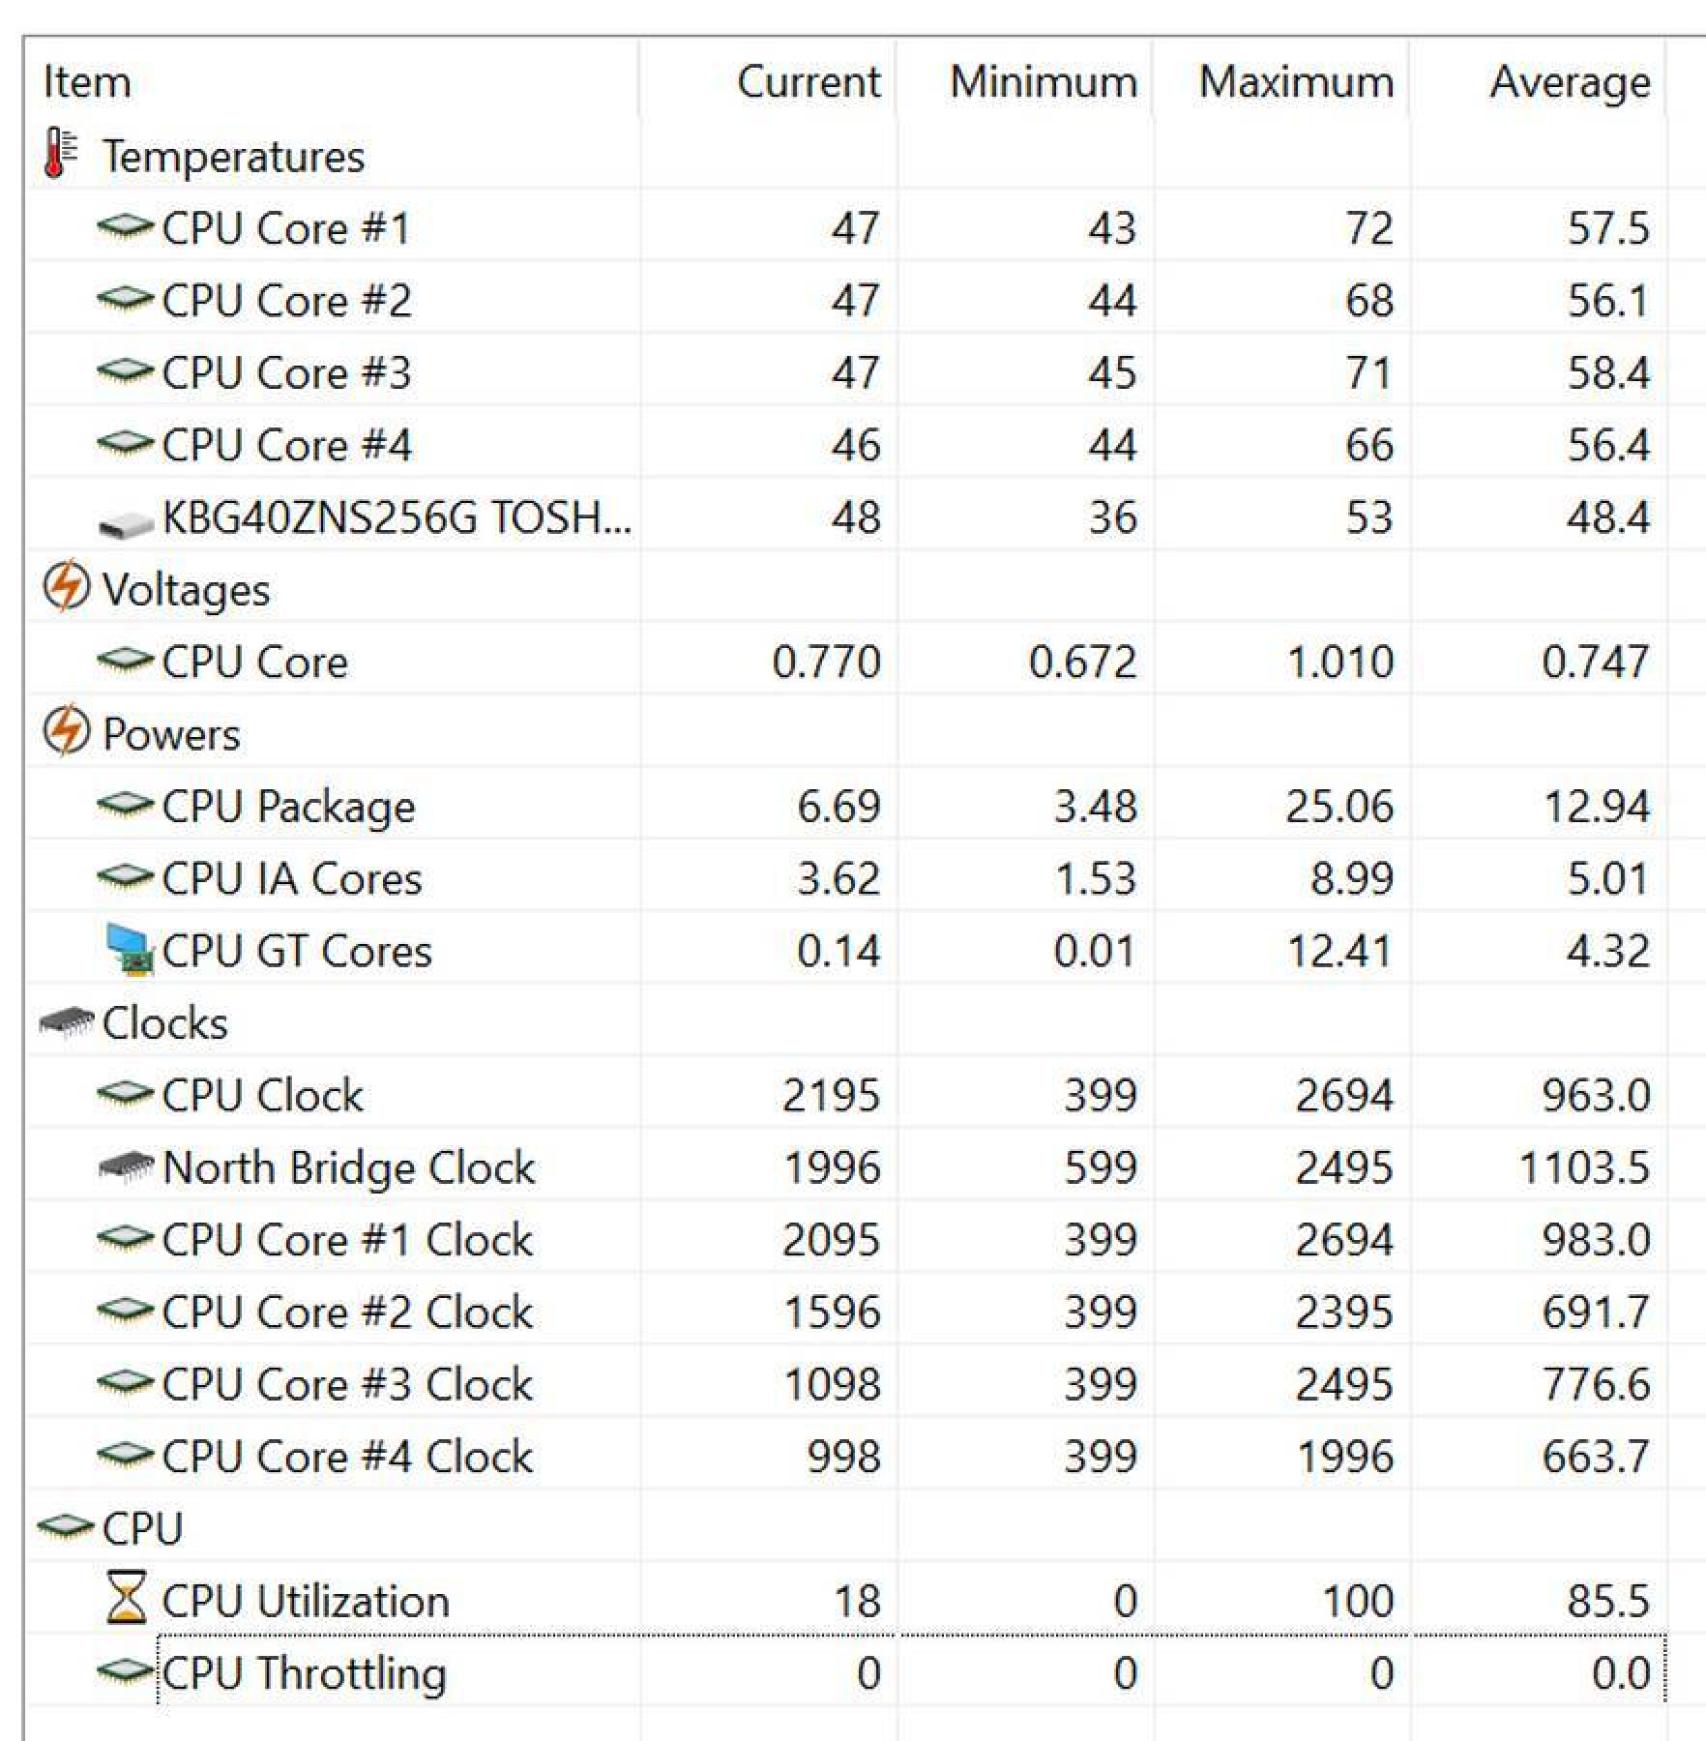Click CPU Utilization average value 85.5

point(1608,1600)
